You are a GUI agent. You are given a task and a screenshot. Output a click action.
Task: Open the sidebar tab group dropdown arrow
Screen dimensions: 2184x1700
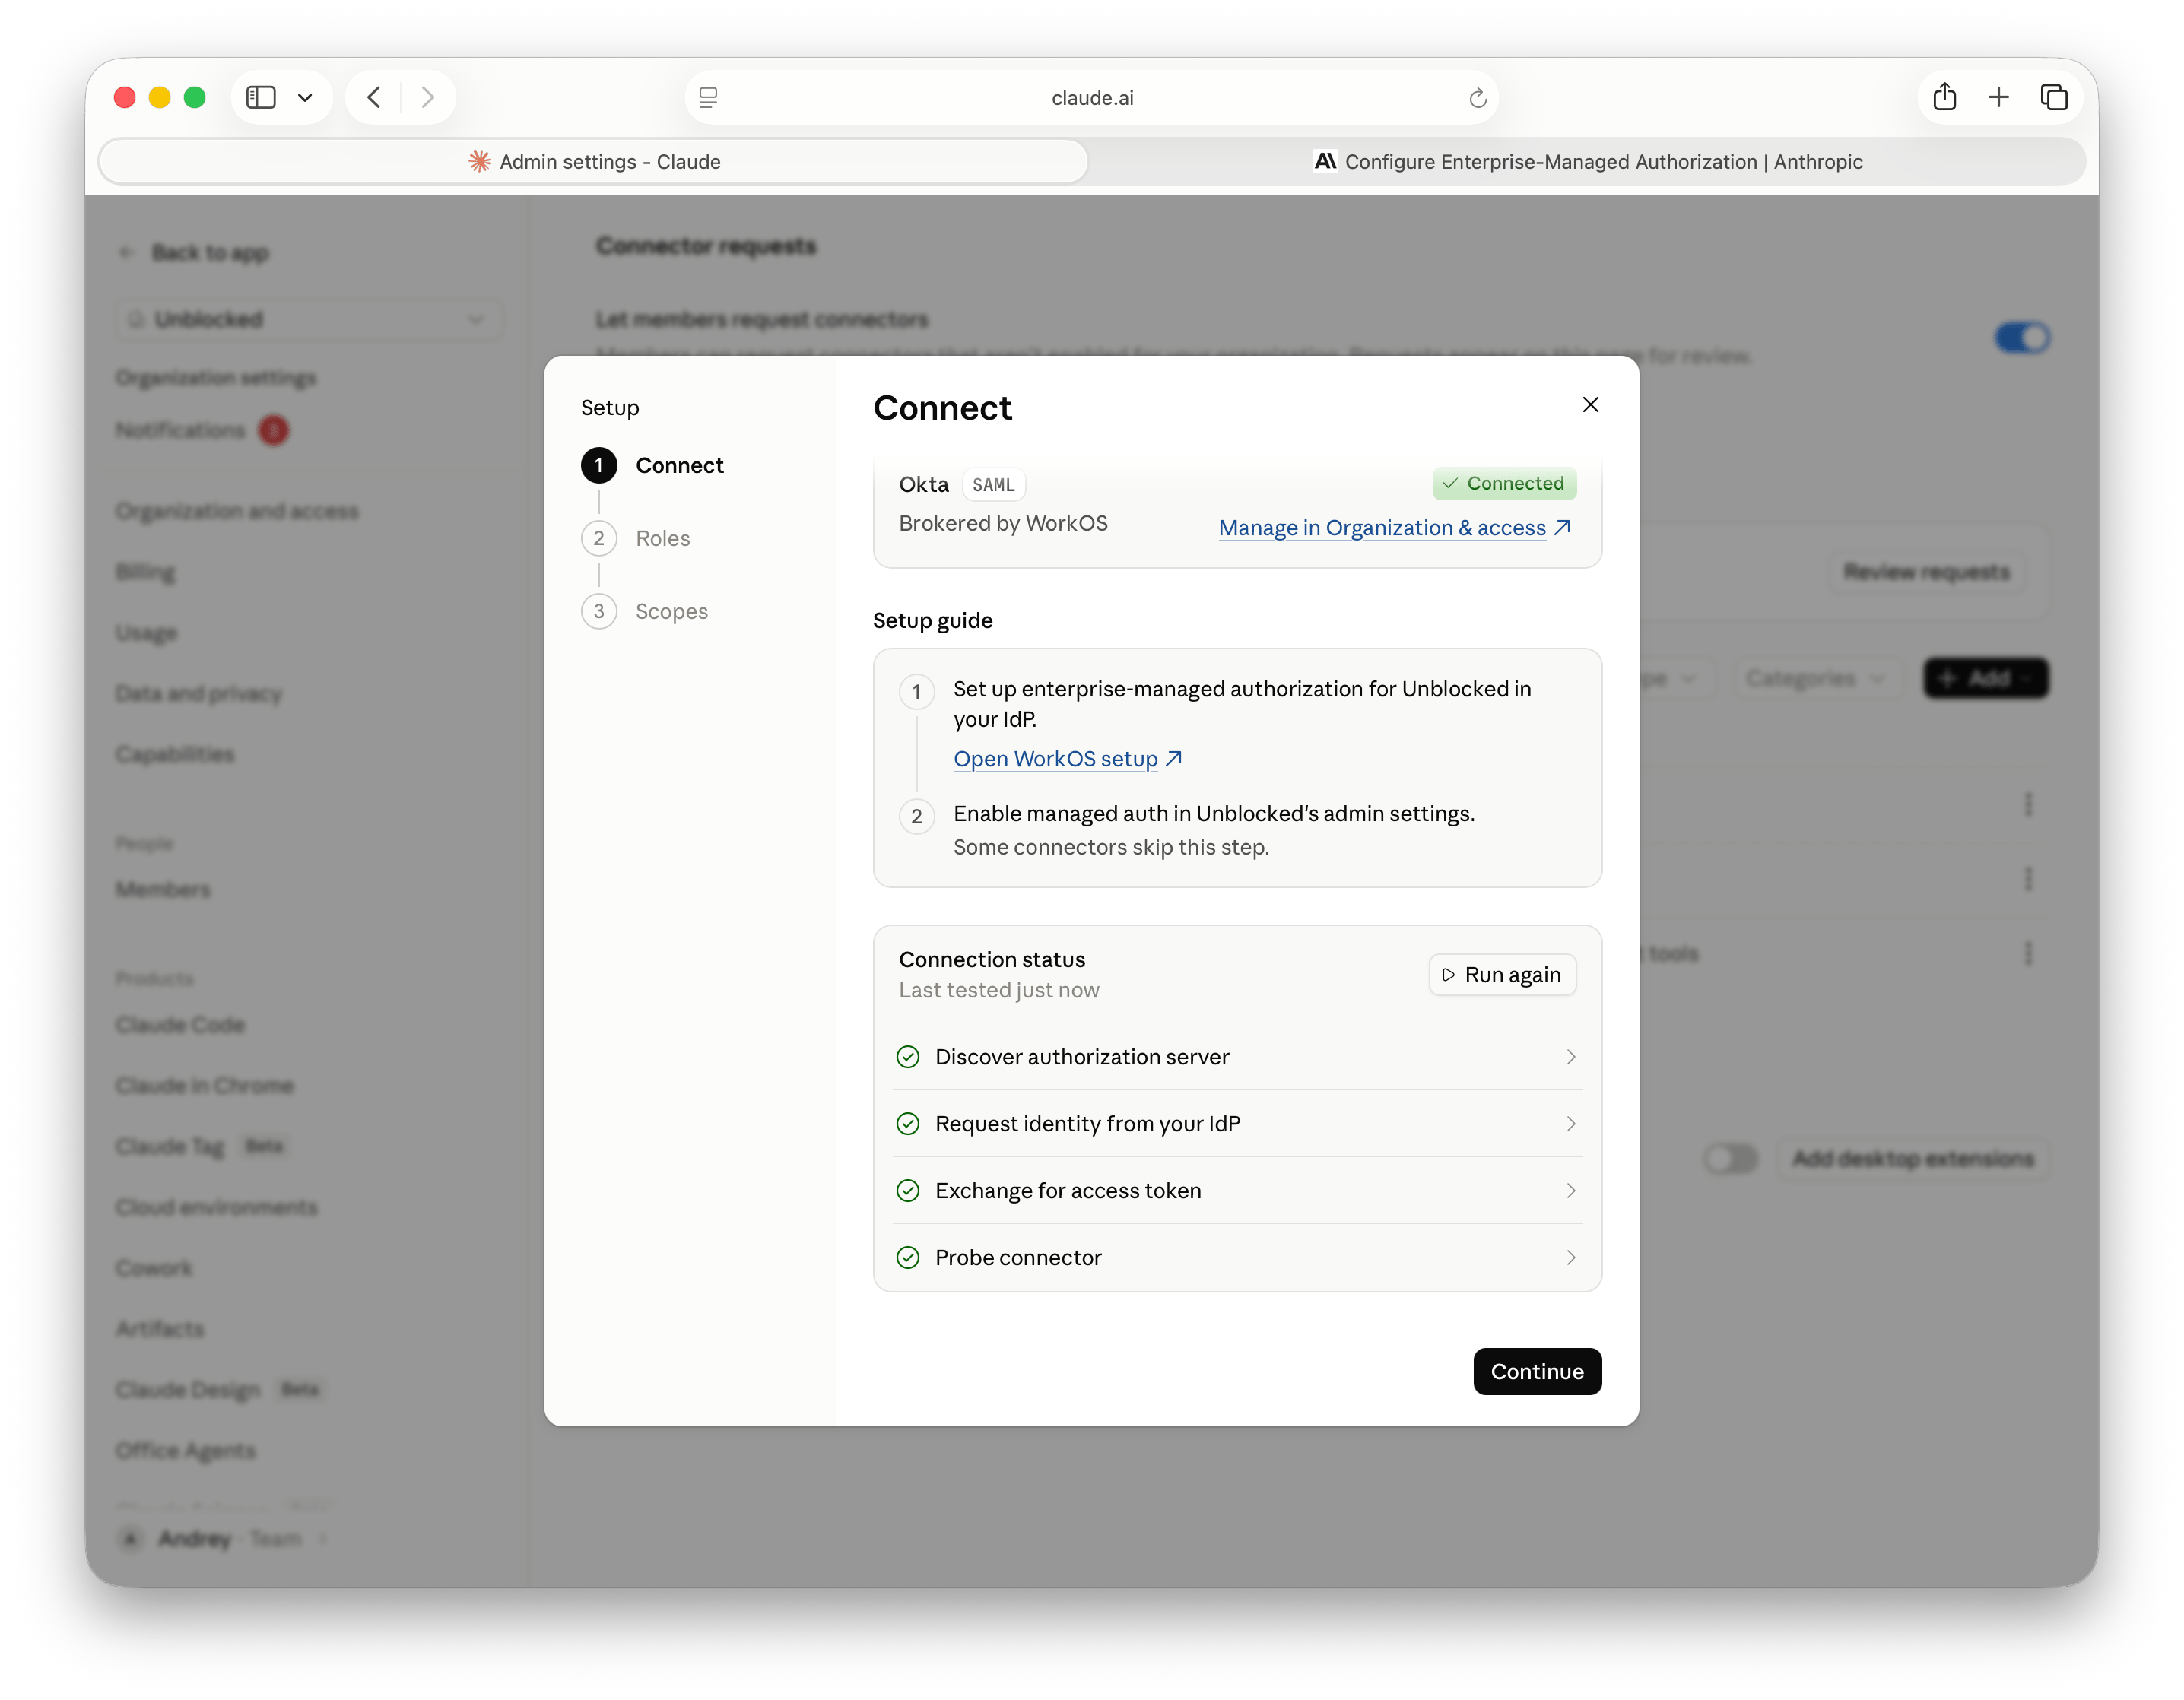coord(305,97)
